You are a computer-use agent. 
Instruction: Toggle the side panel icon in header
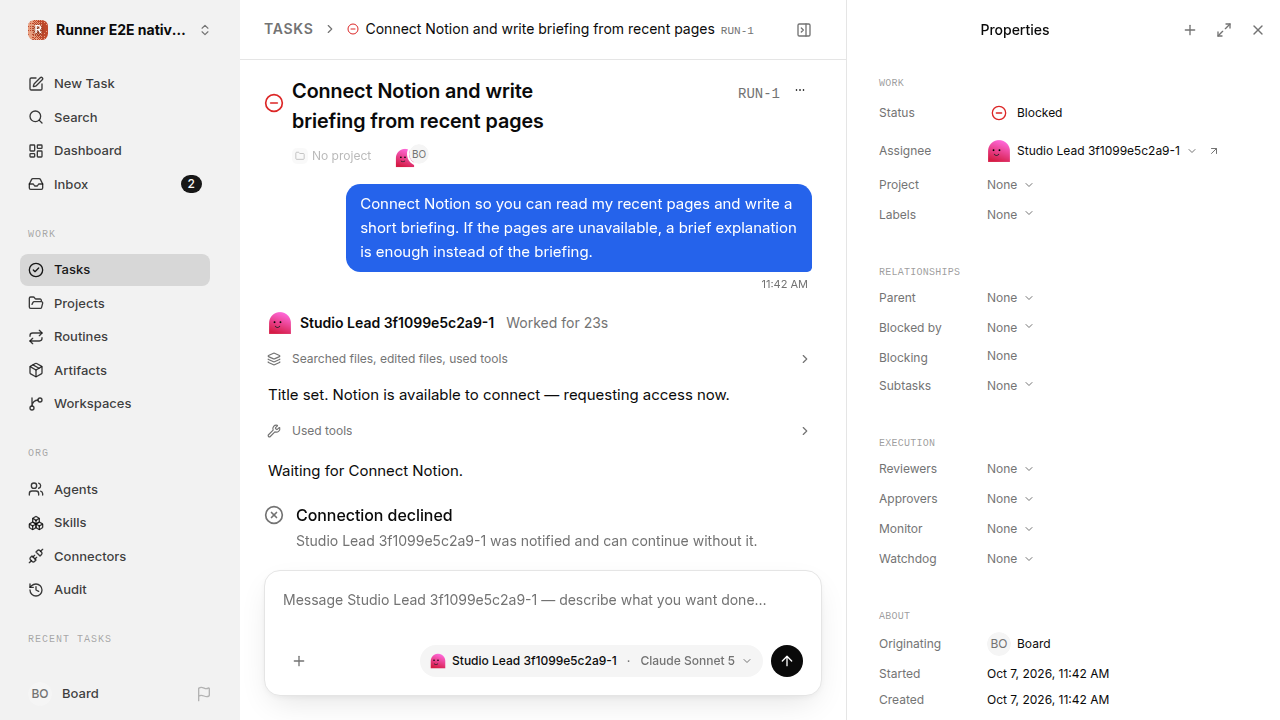pos(804,30)
